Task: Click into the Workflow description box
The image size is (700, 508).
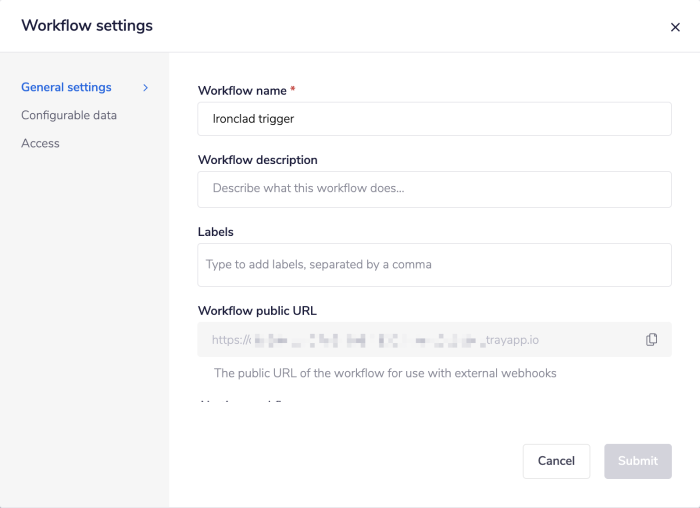Action: [x=434, y=188]
